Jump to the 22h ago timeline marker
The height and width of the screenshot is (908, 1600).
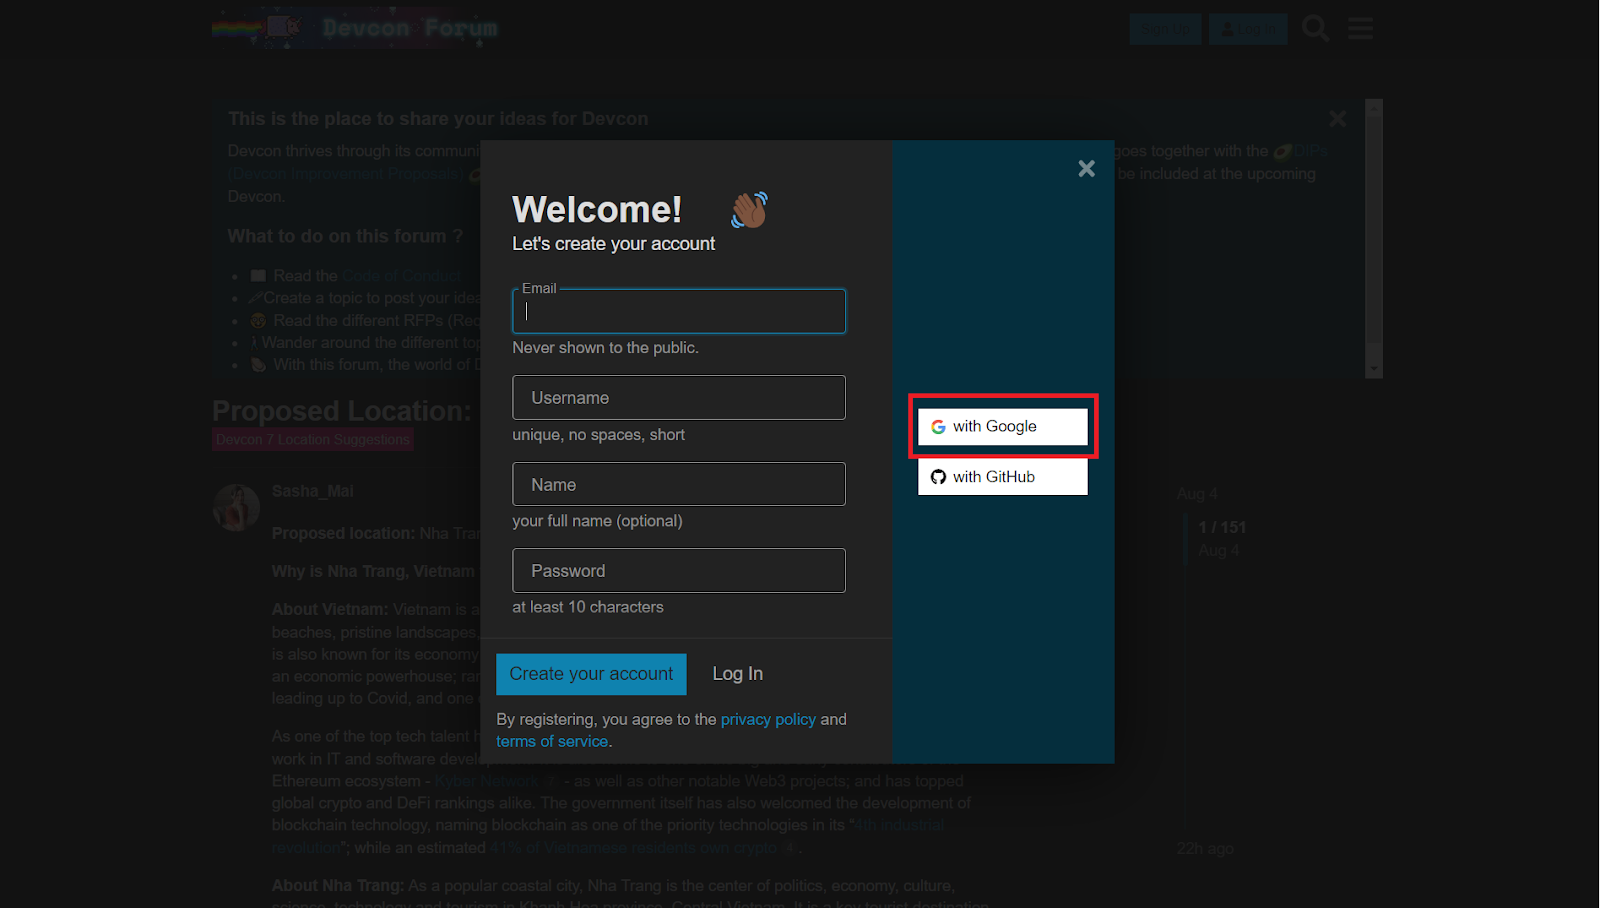pos(1205,849)
